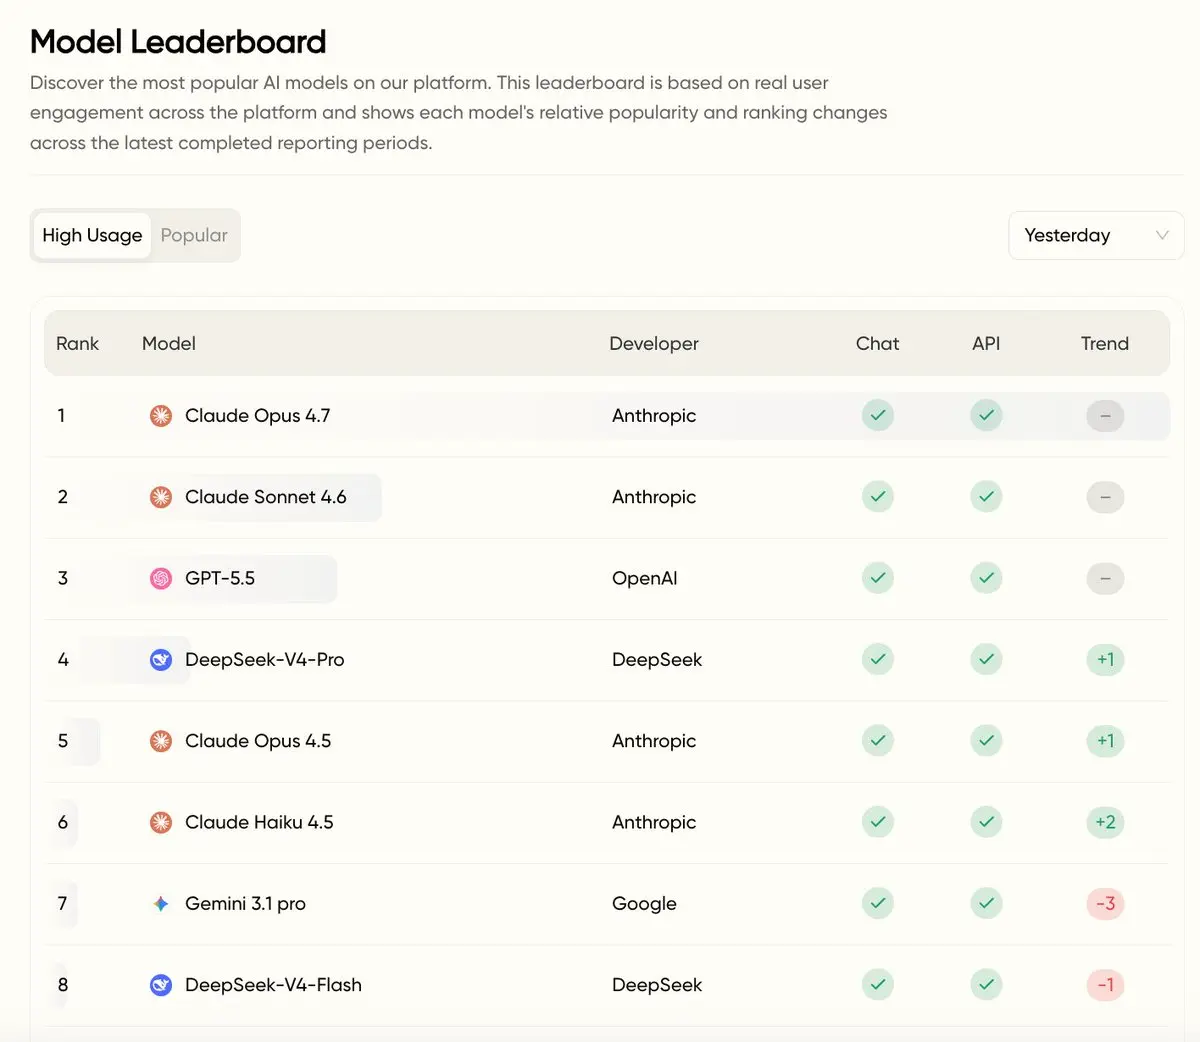Click API checkmark for Claude Sonnet 4.6

[986, 496]
